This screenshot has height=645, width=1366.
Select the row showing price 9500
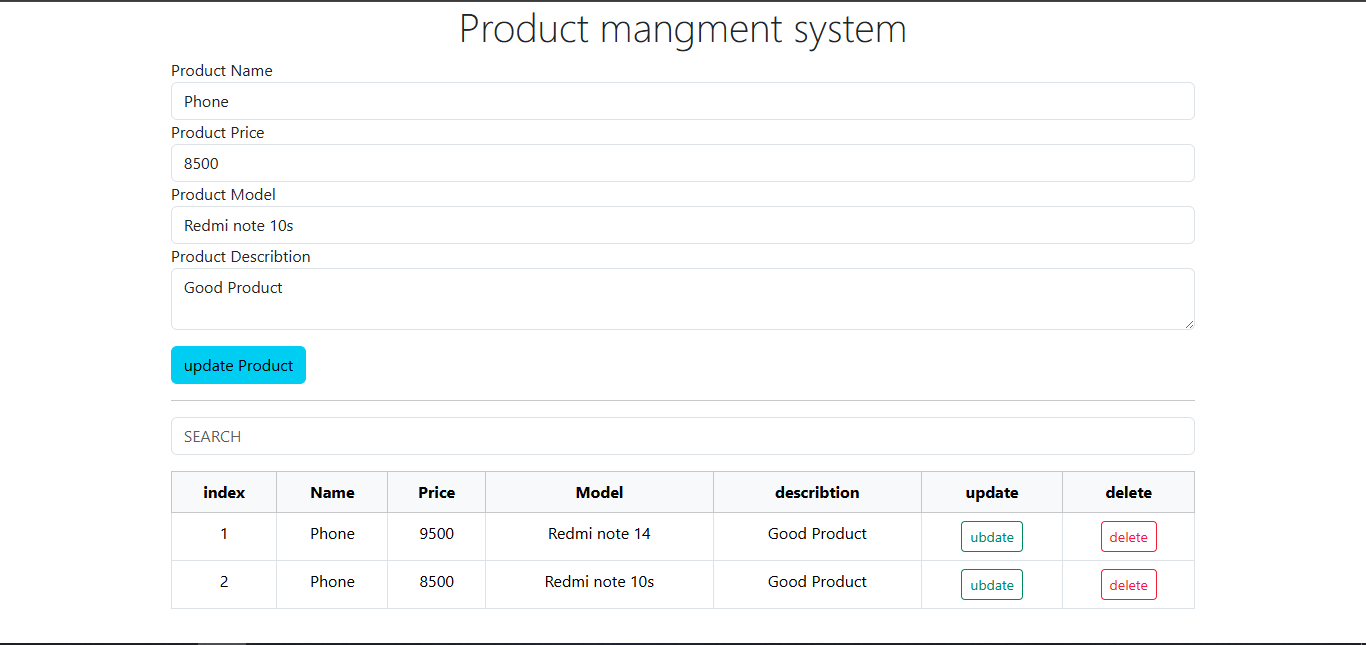point(436,533)
